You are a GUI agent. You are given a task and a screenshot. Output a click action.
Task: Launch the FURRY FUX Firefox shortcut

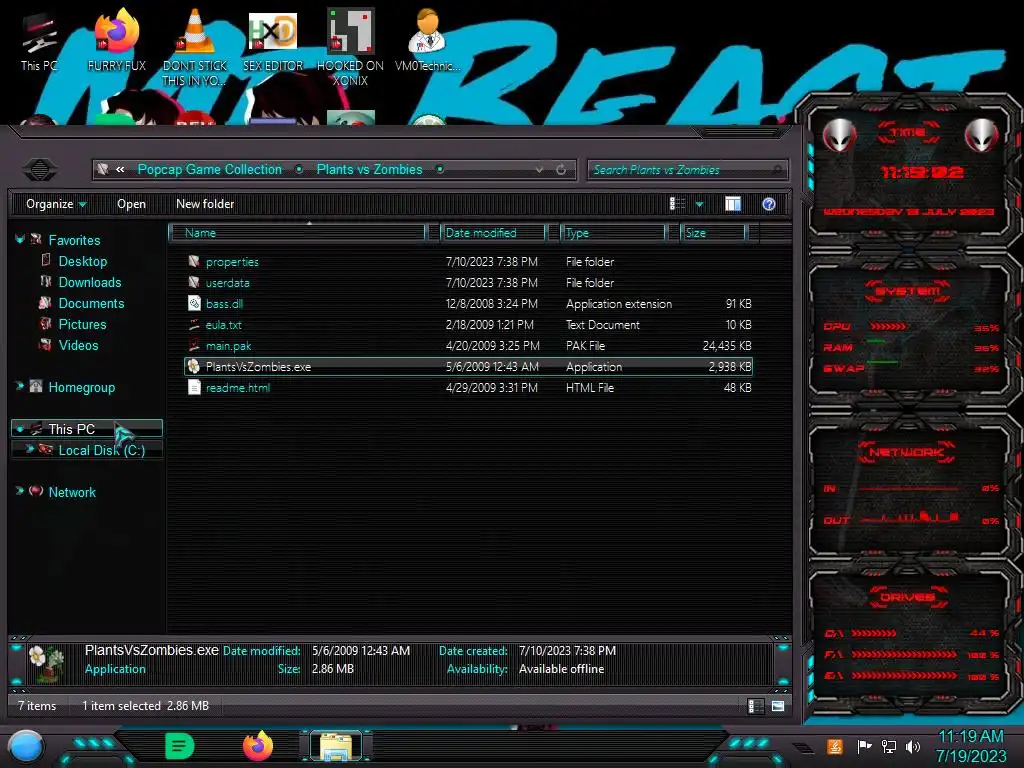pos(116,40)
